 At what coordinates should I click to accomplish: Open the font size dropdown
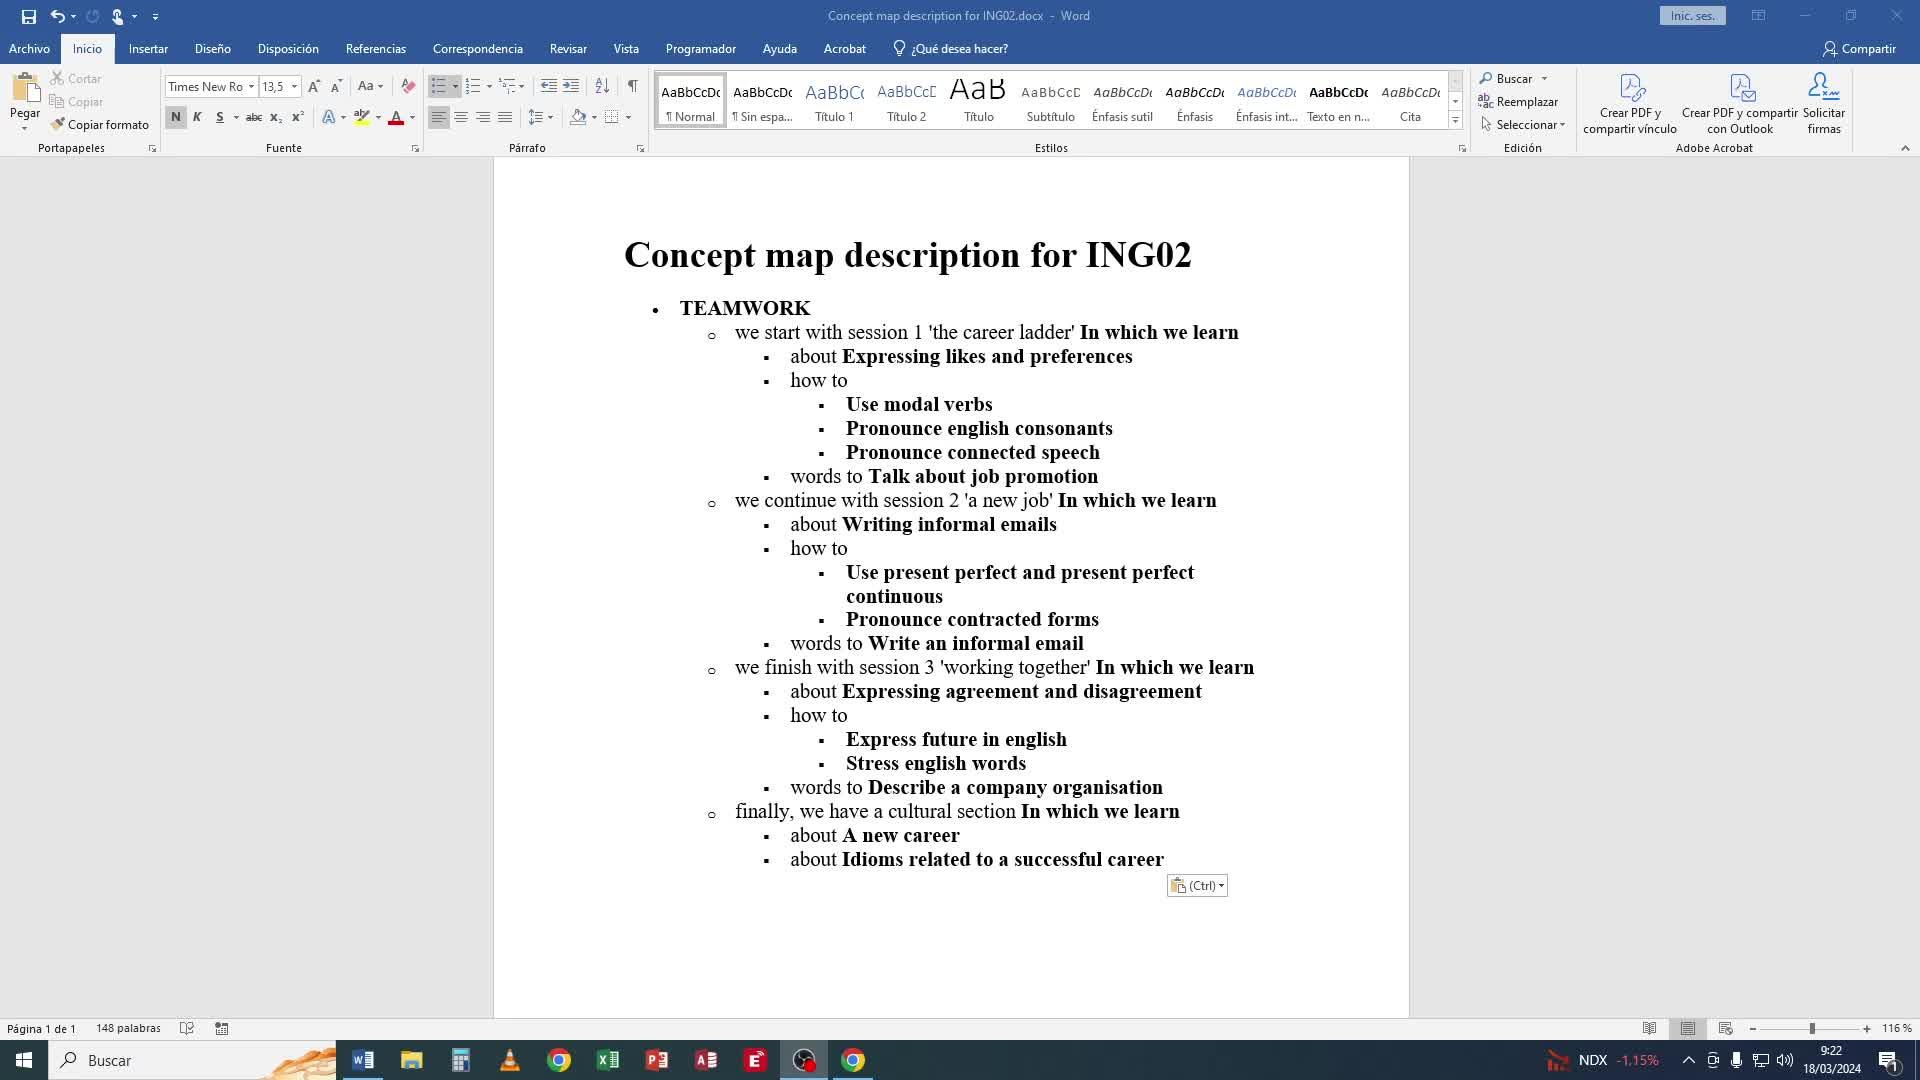(294, 86)
